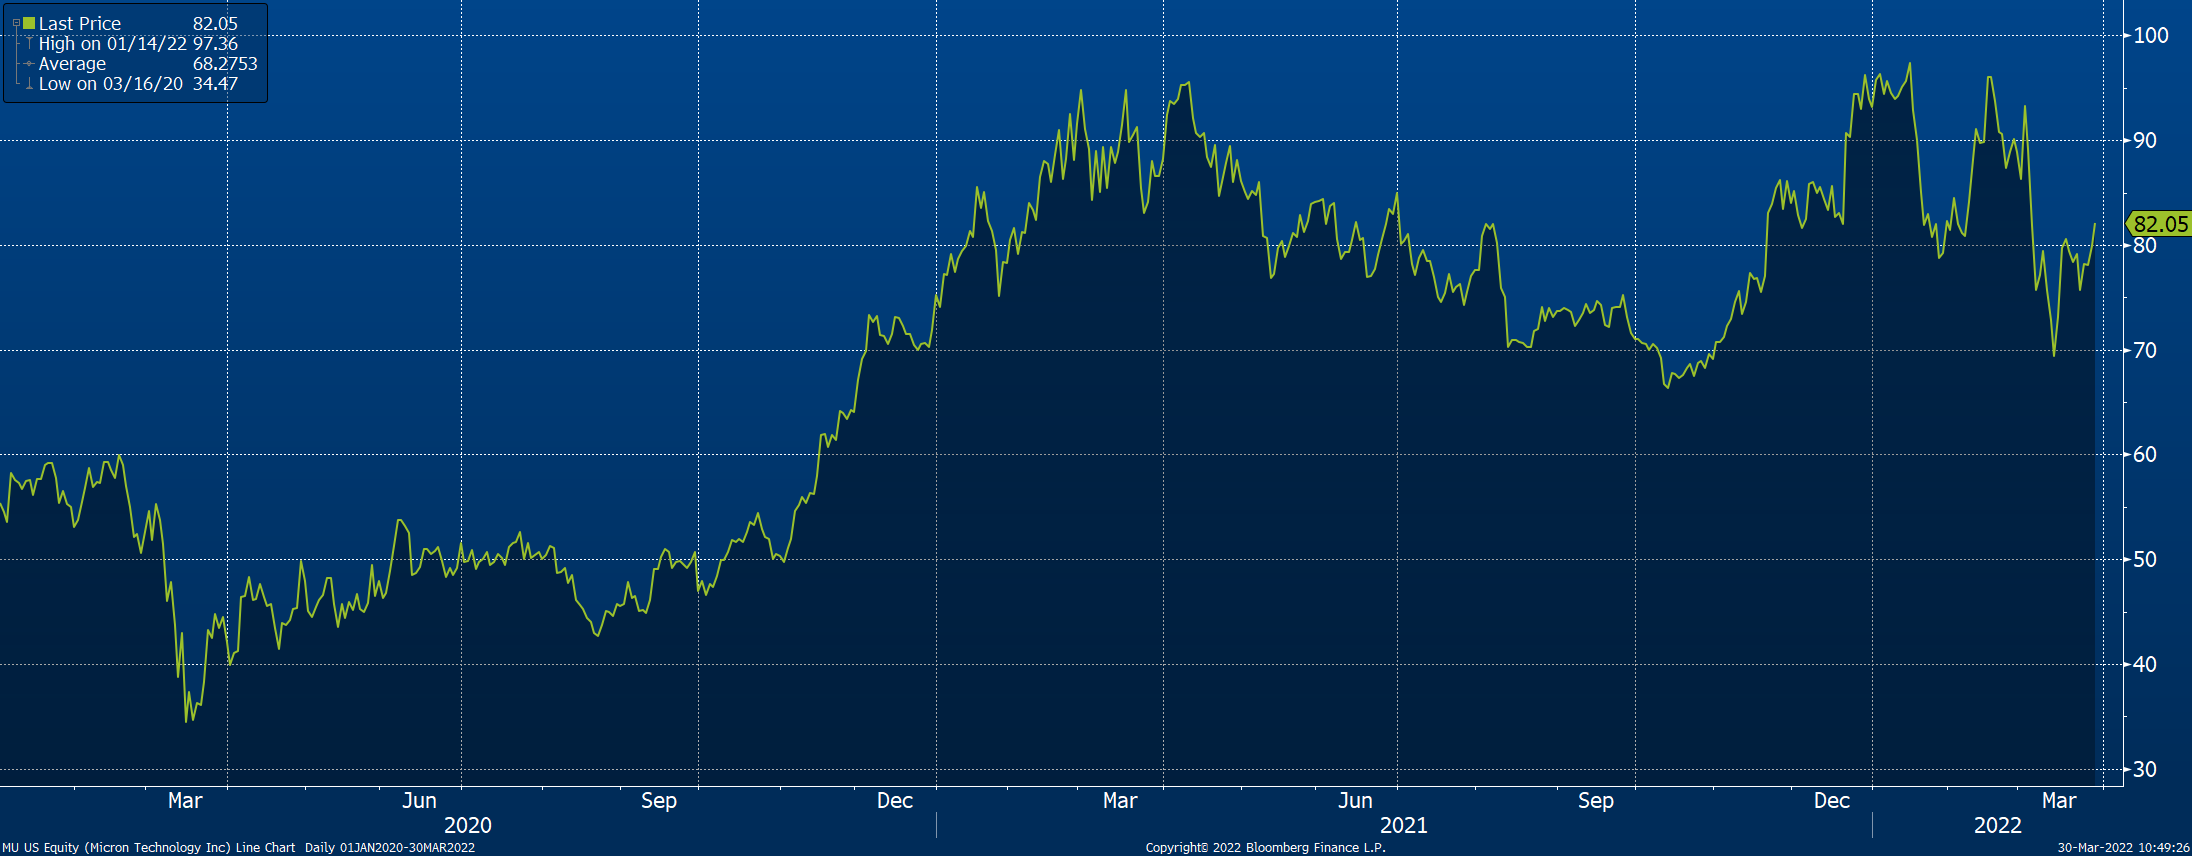Click 'Daily 01JAN2020-30MAR2022' range text

point(390,847)
